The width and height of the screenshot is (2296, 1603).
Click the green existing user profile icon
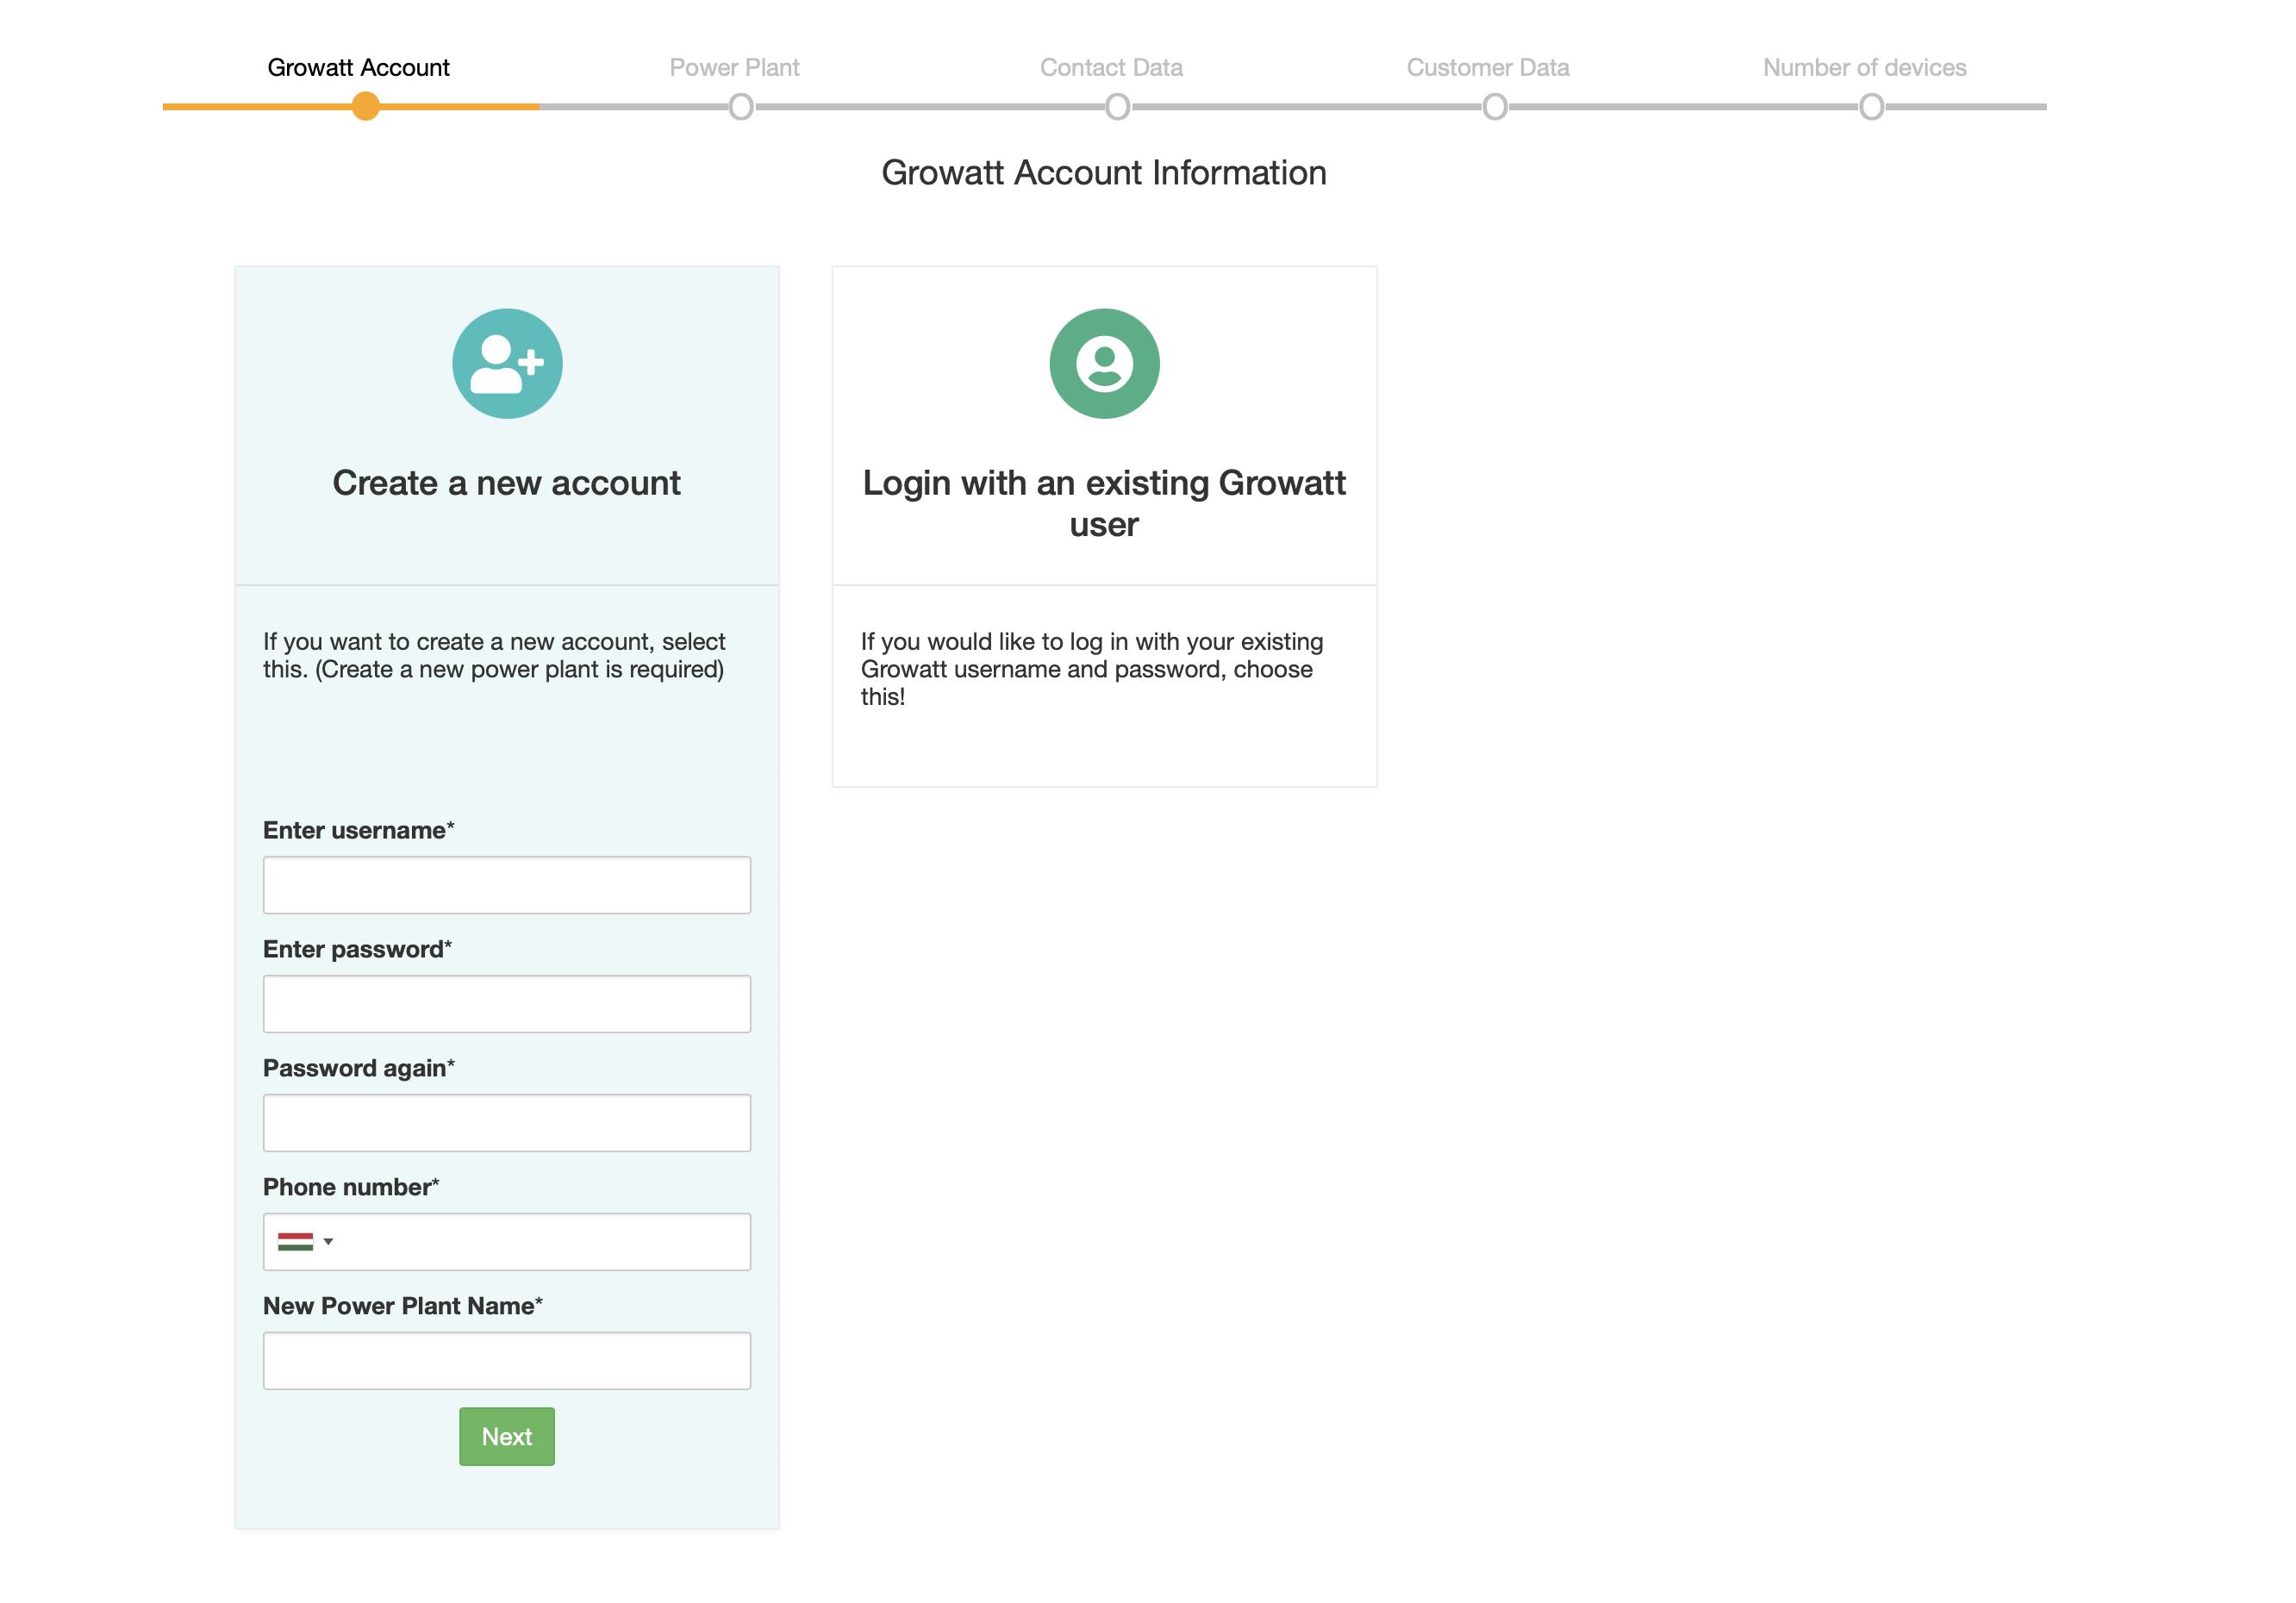(x=1104, y=364)
